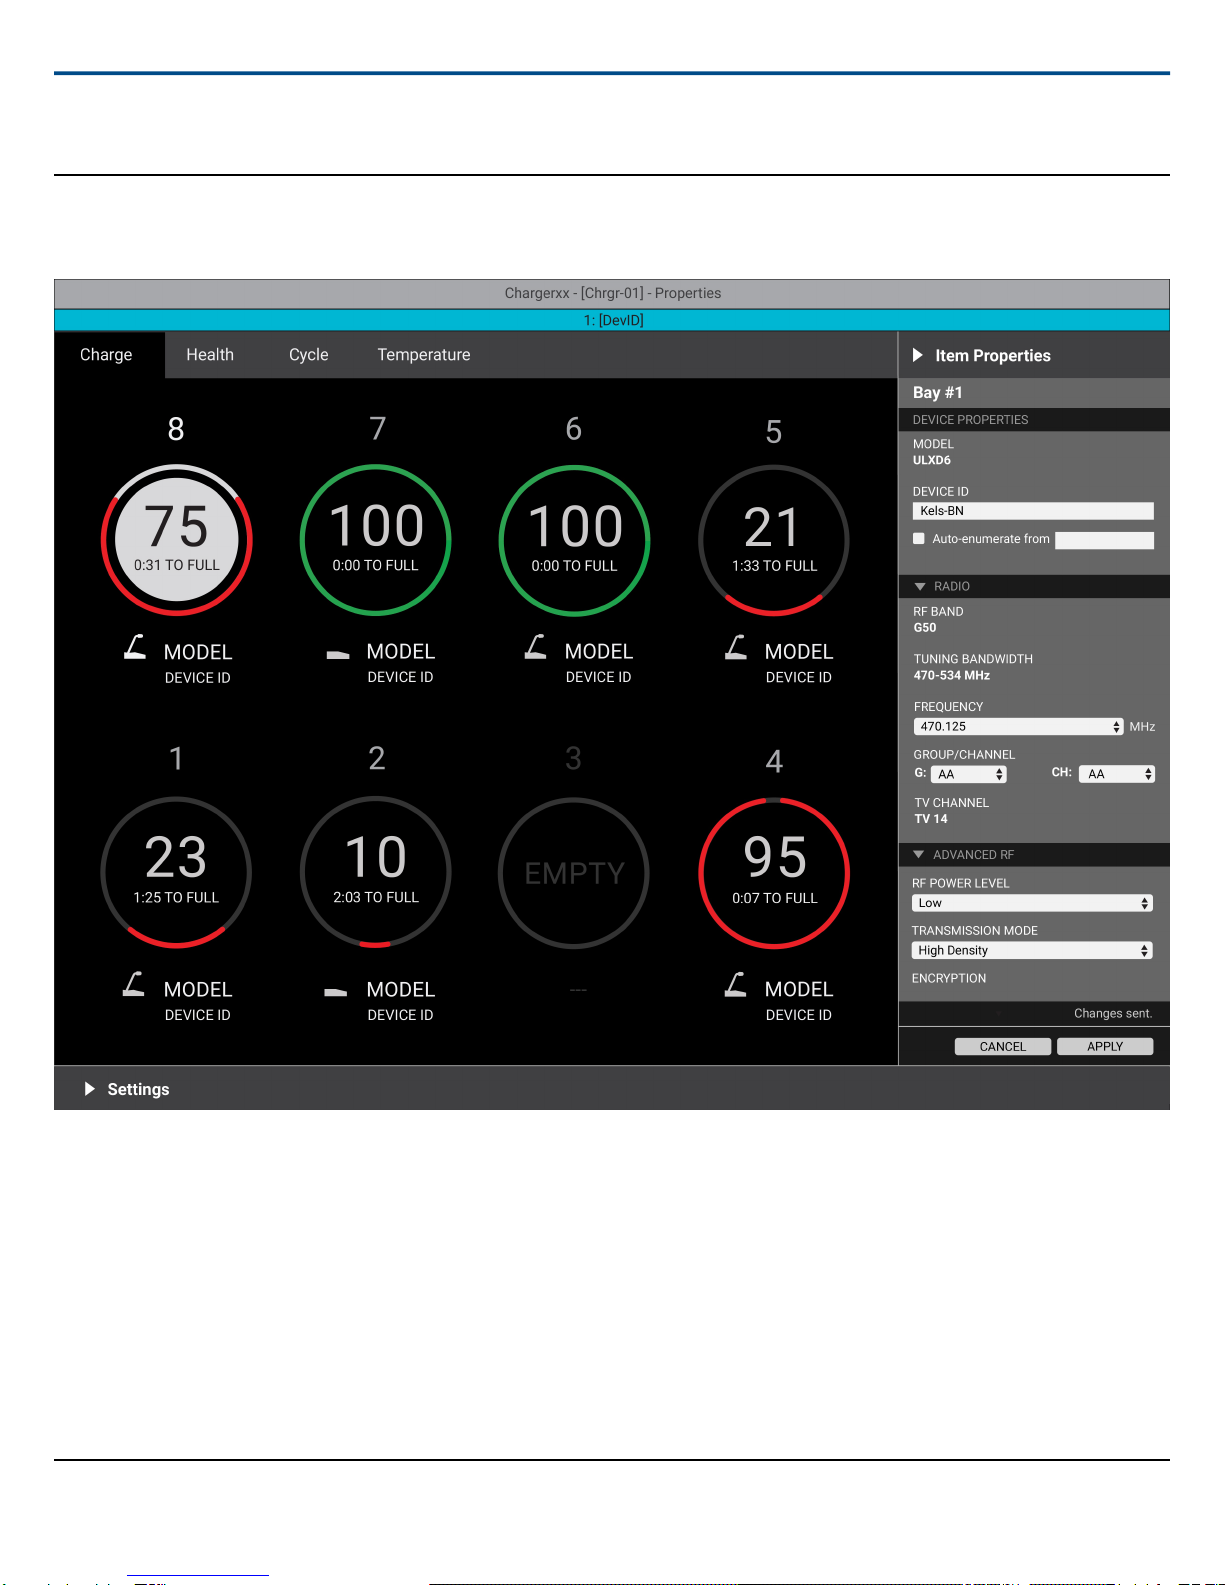Click the bay number 1 label
Viewport: 1225px width, 1585px height.
coord(176,759)
